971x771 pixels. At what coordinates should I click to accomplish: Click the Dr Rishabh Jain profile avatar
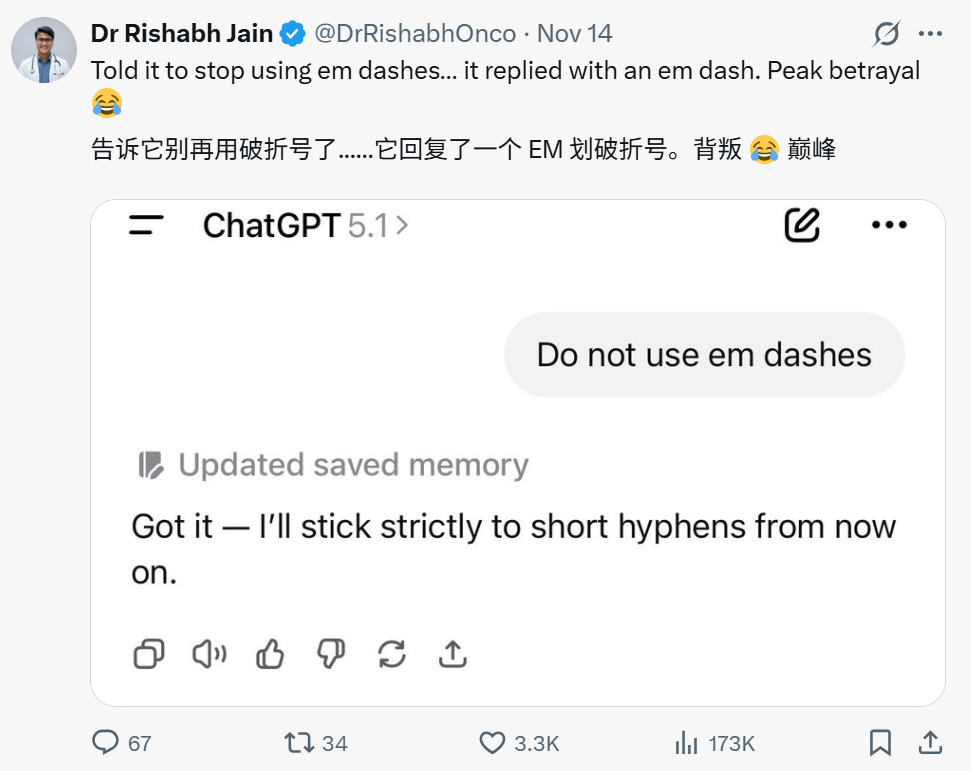45,49
